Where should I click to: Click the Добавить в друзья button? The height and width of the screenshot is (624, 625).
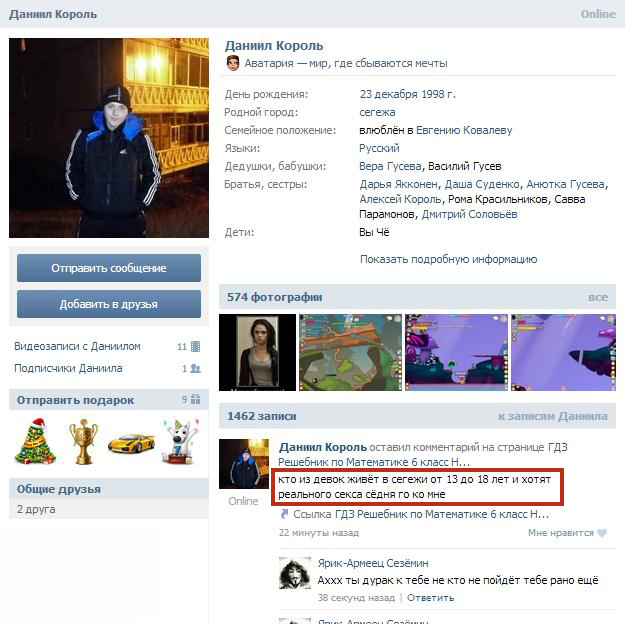pyautogui.click(x=109, y=304)
